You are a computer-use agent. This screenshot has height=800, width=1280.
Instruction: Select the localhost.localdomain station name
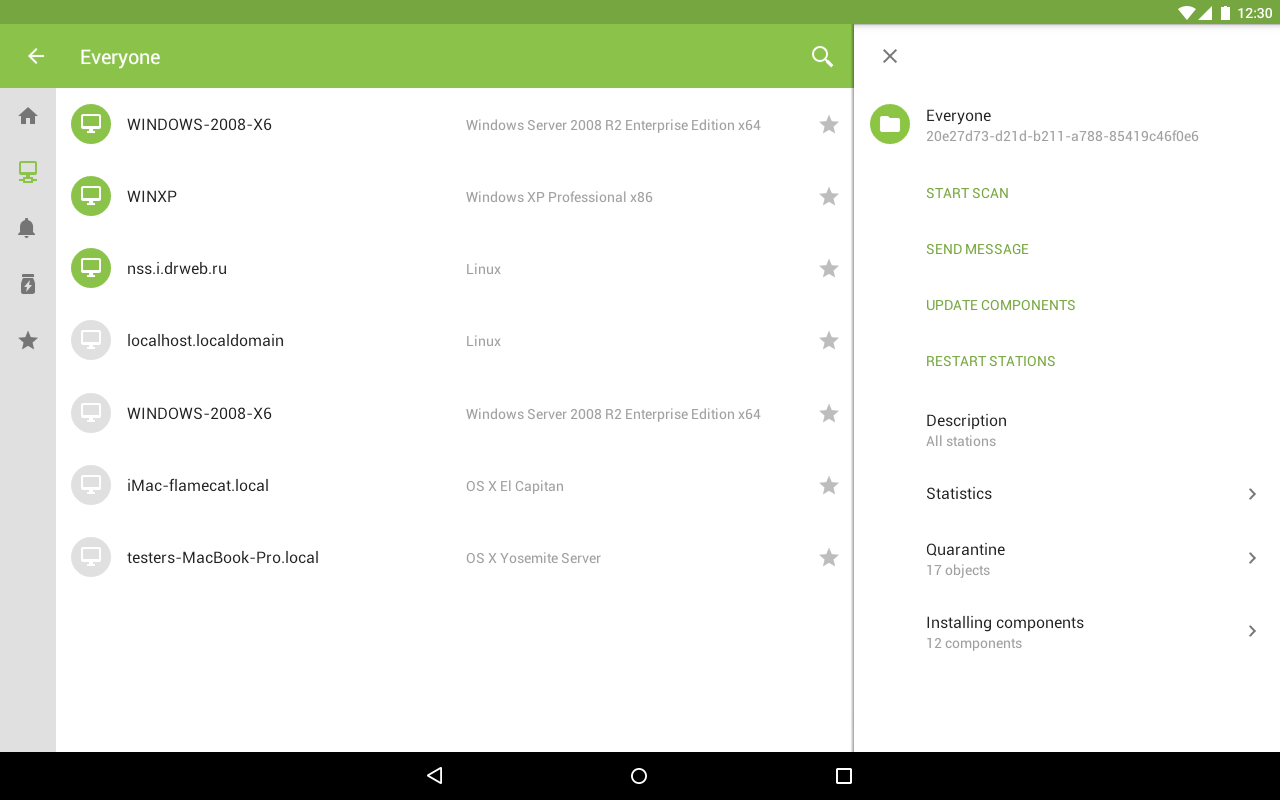[x=205, y=341]
